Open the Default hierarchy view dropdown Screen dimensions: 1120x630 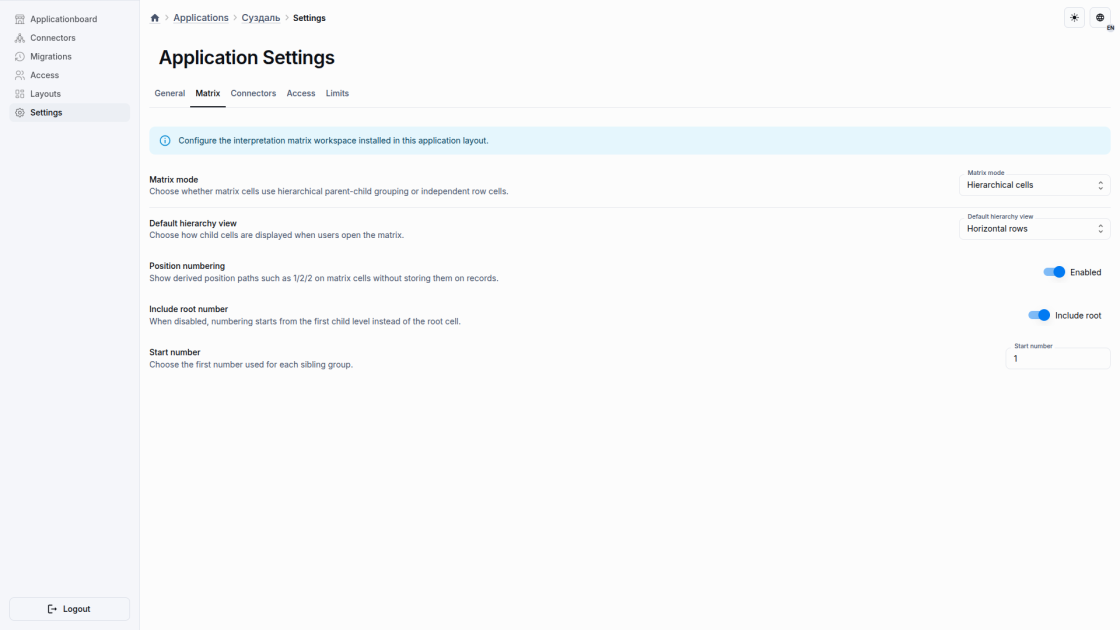pos(1034,229)
